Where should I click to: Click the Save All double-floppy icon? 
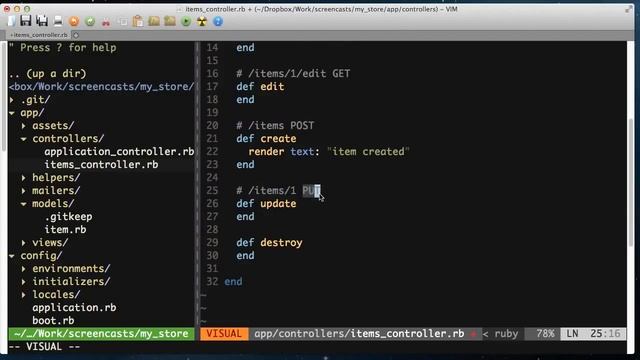click(42, 21)
